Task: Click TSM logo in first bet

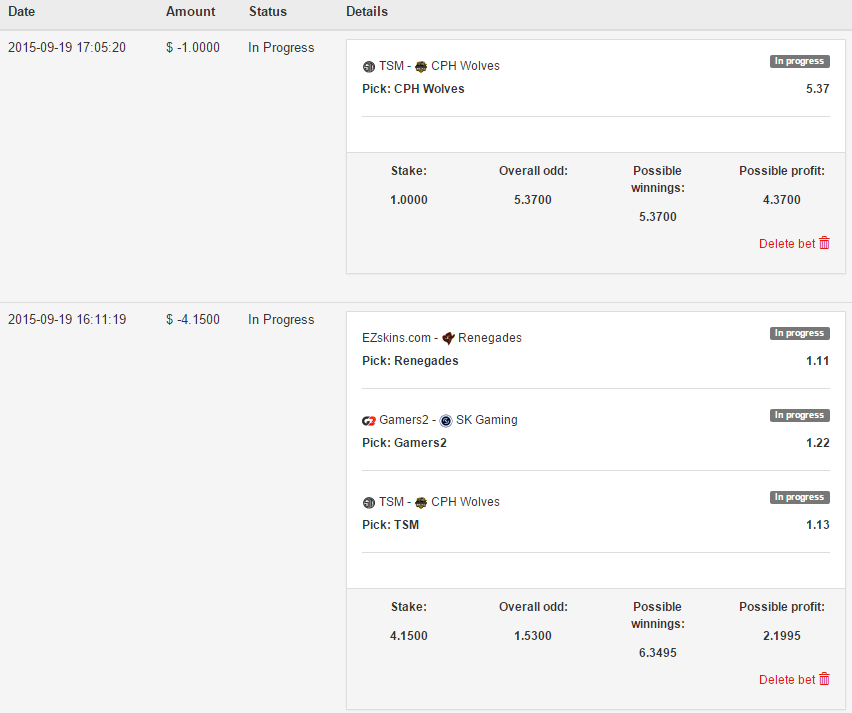Action: (x=369, y=67)
